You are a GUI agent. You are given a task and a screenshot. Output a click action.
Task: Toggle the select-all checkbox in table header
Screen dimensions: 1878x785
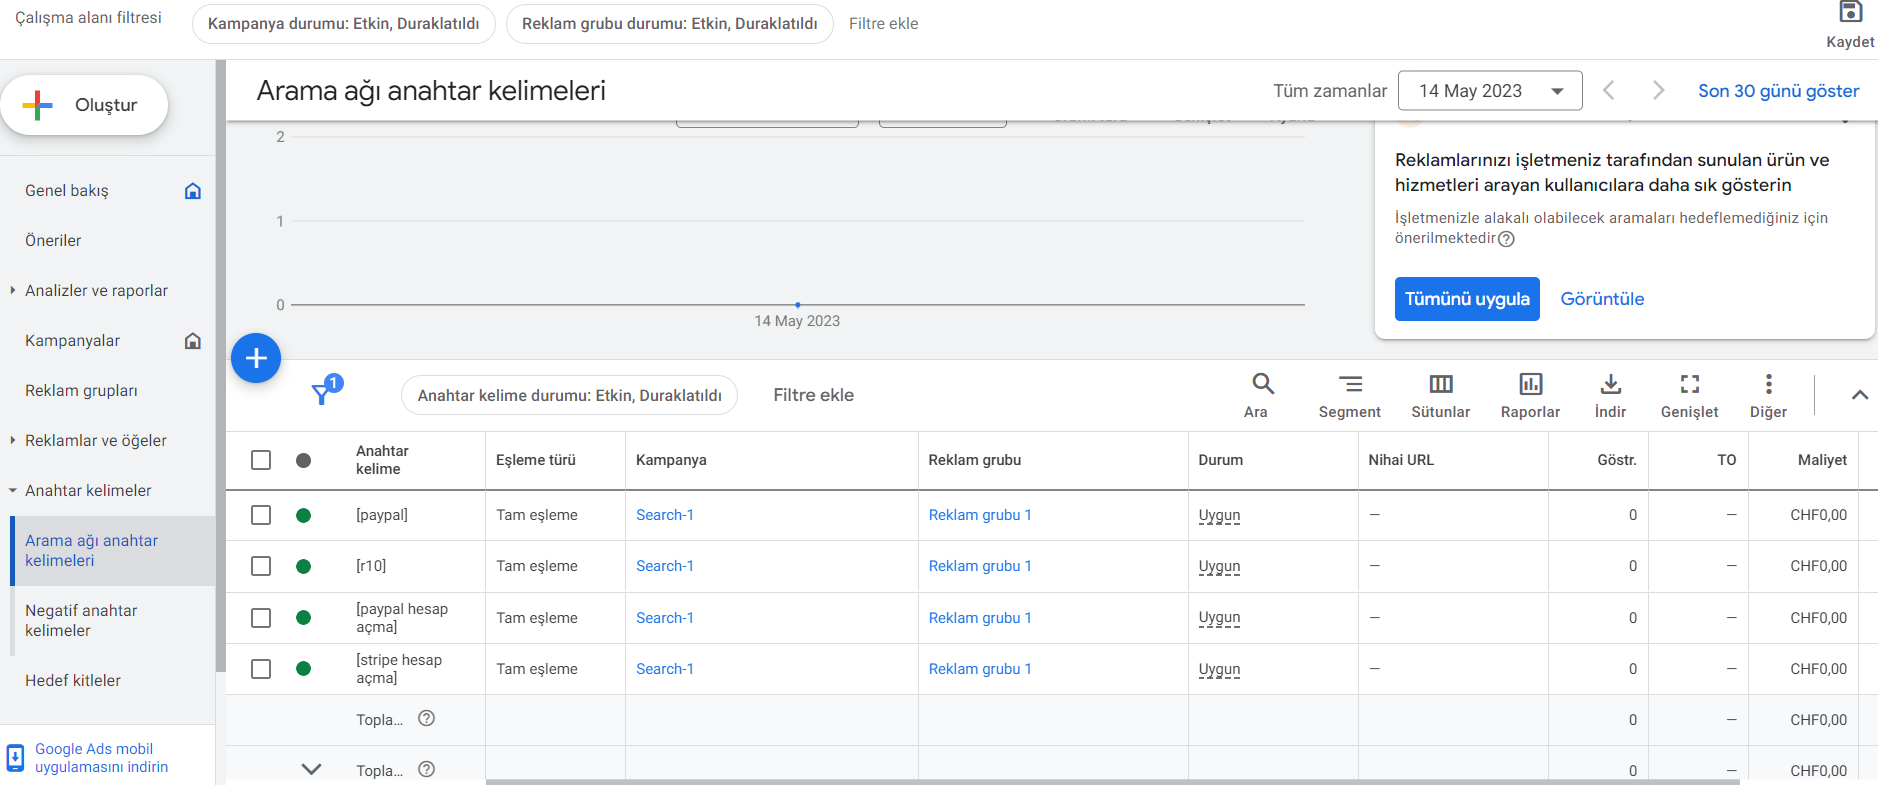tap(261, 460)
